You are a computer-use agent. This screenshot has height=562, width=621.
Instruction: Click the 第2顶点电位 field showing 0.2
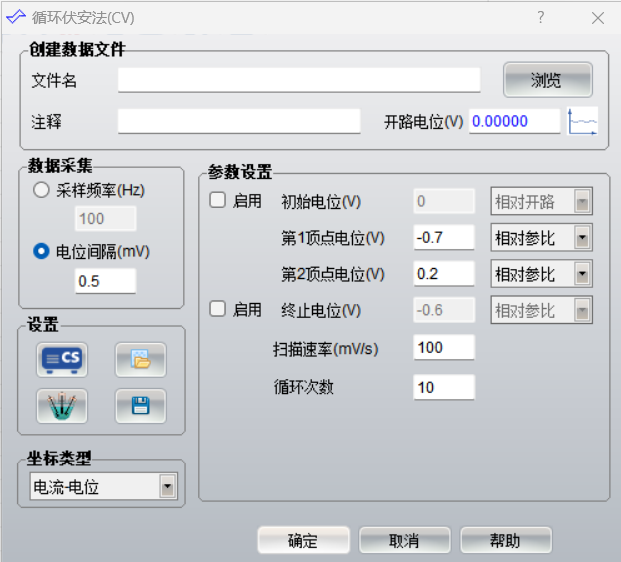coord(444,274)
